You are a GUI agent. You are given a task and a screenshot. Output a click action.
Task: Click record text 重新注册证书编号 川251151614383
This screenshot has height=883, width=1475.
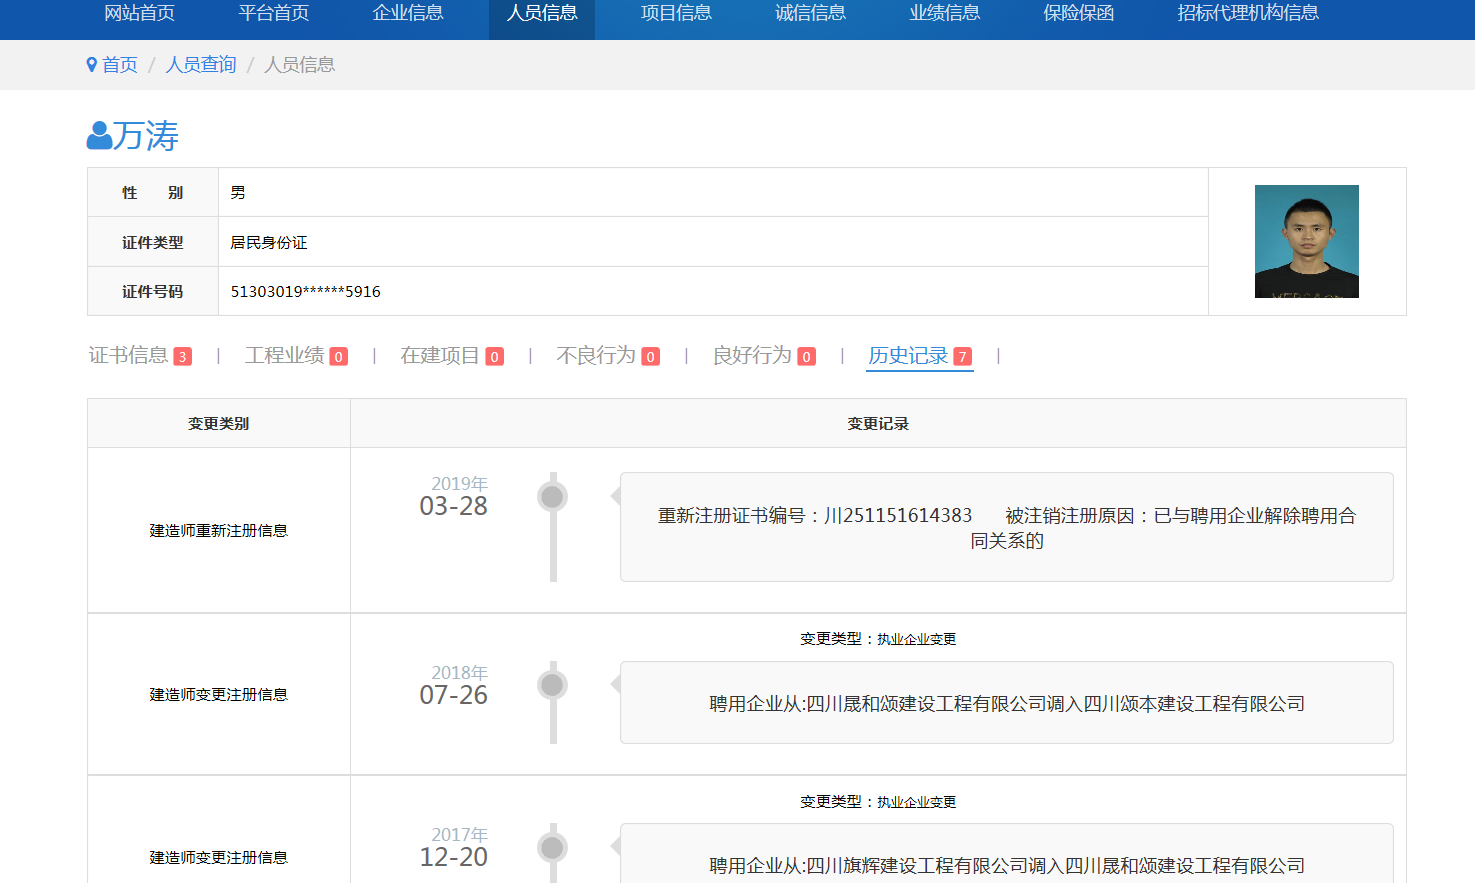pyautogui.click(x=814, y=516)
